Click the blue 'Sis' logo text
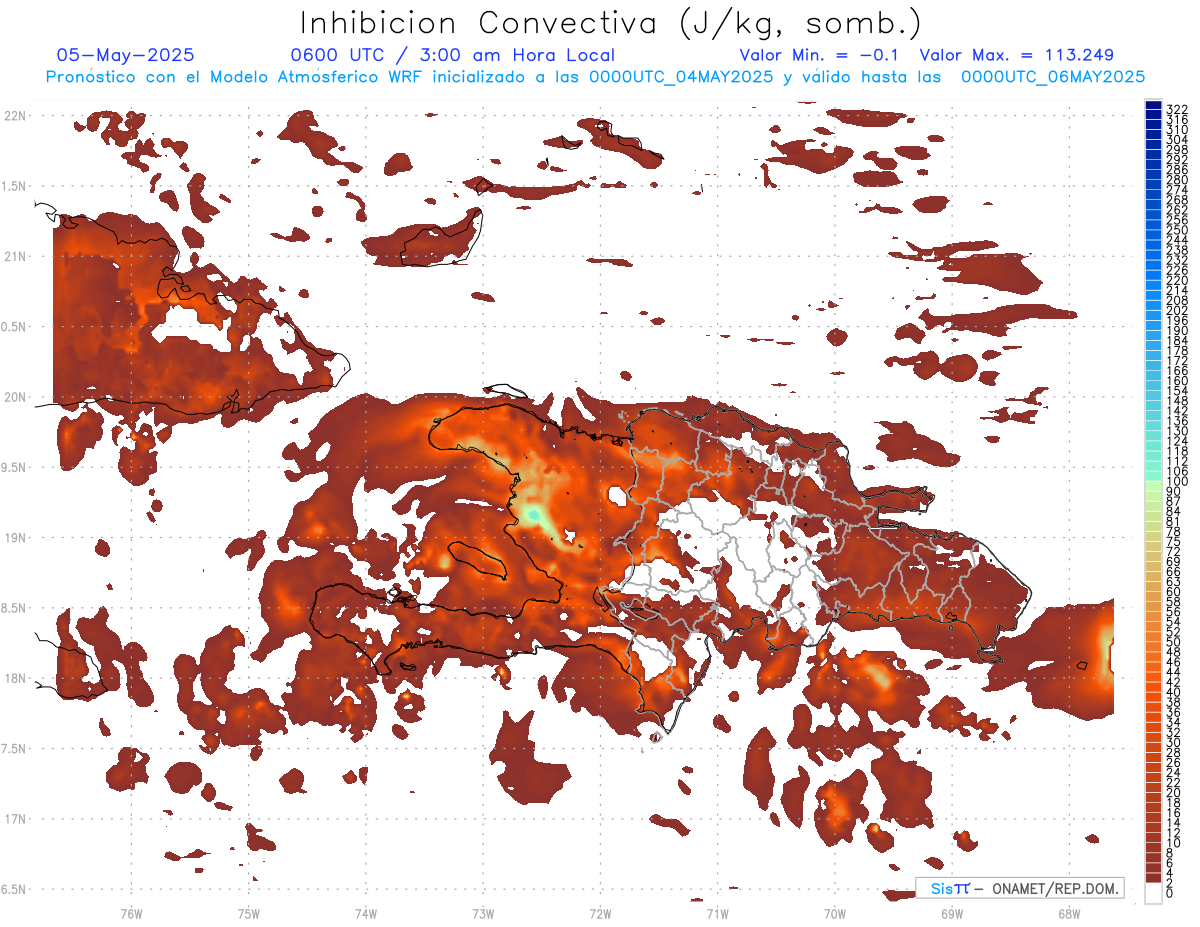Image resolution: width=1200 pixels, height=927 pixels. [941, 888]
